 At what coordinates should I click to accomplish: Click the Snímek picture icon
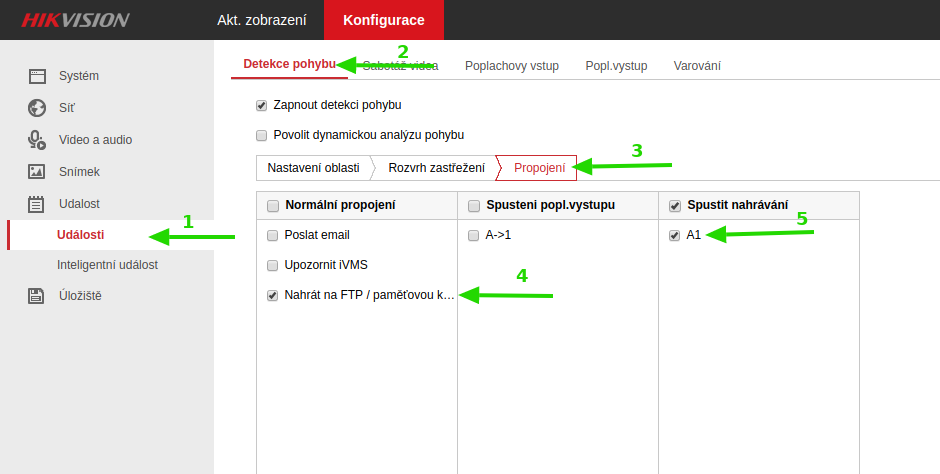37,172
